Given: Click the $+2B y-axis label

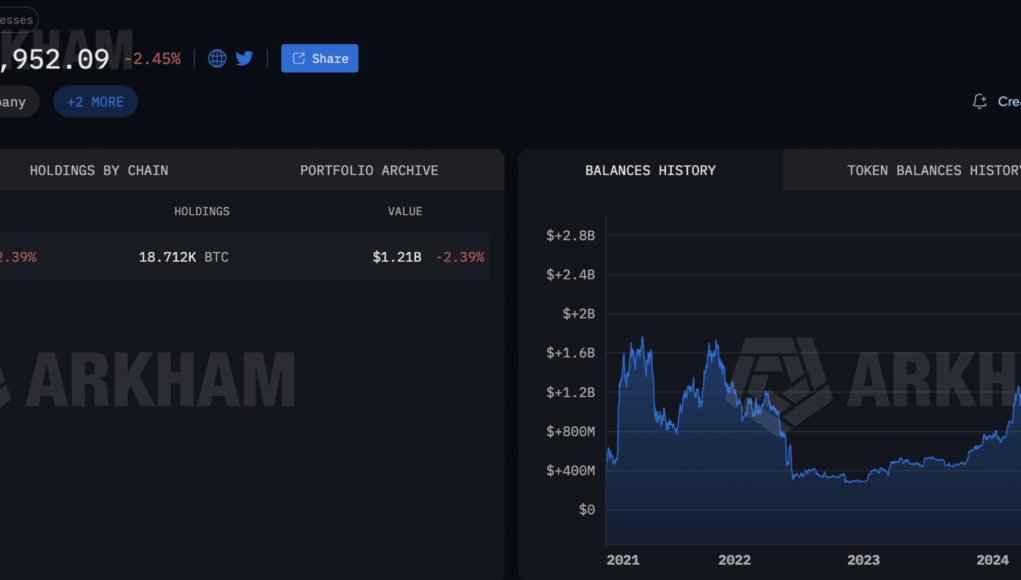Looking at the screenshot, I should point(579,314).
